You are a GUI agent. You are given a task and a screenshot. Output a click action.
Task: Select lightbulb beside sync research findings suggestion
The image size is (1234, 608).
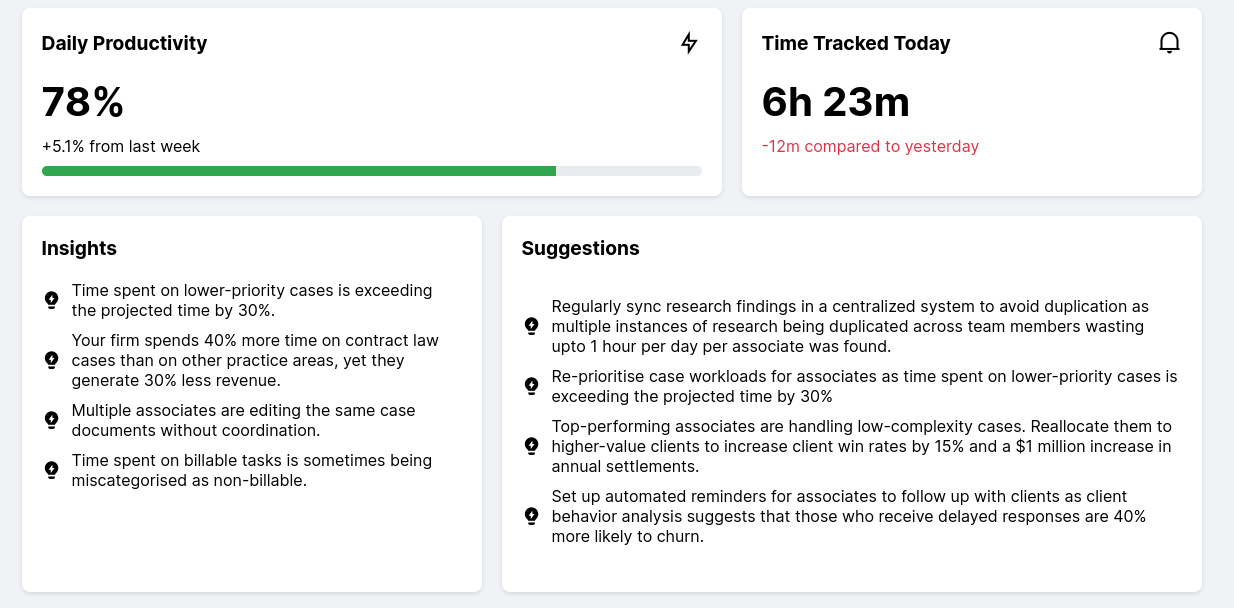(x=532, y=326)
